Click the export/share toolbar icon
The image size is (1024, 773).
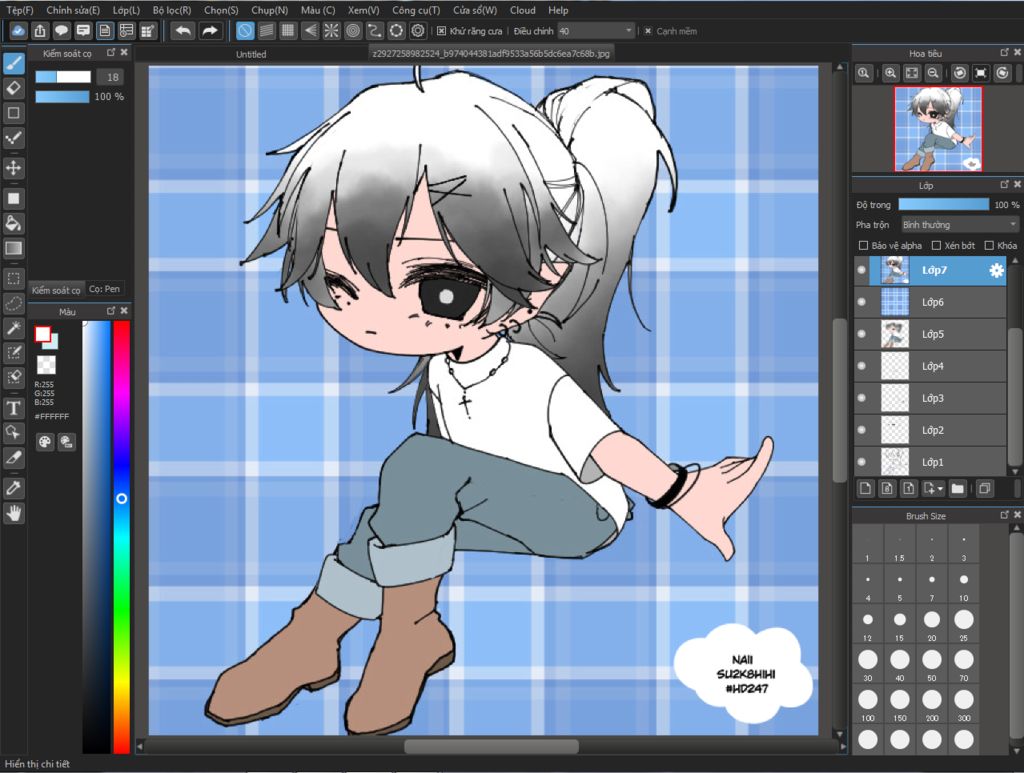pyautogui.click(x=40, y=31)
